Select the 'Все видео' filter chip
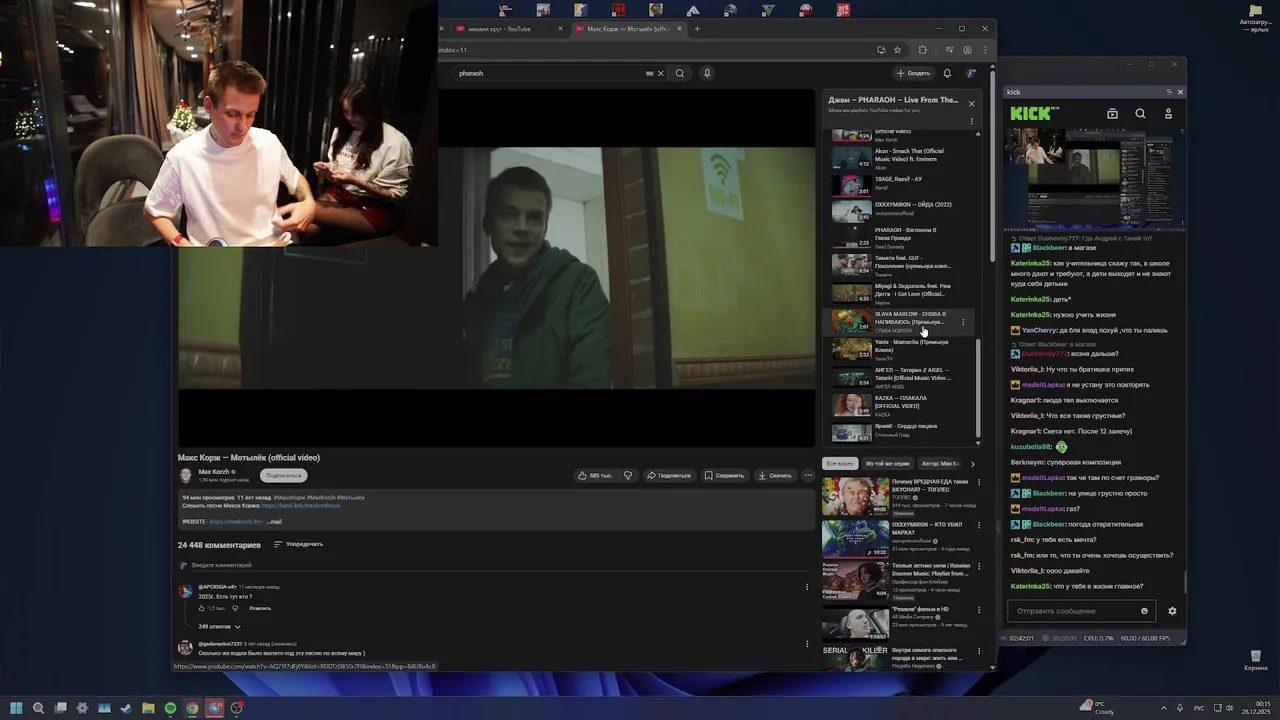The width and height of the screenshot is (1280, 720). click(x=840, y=464)
